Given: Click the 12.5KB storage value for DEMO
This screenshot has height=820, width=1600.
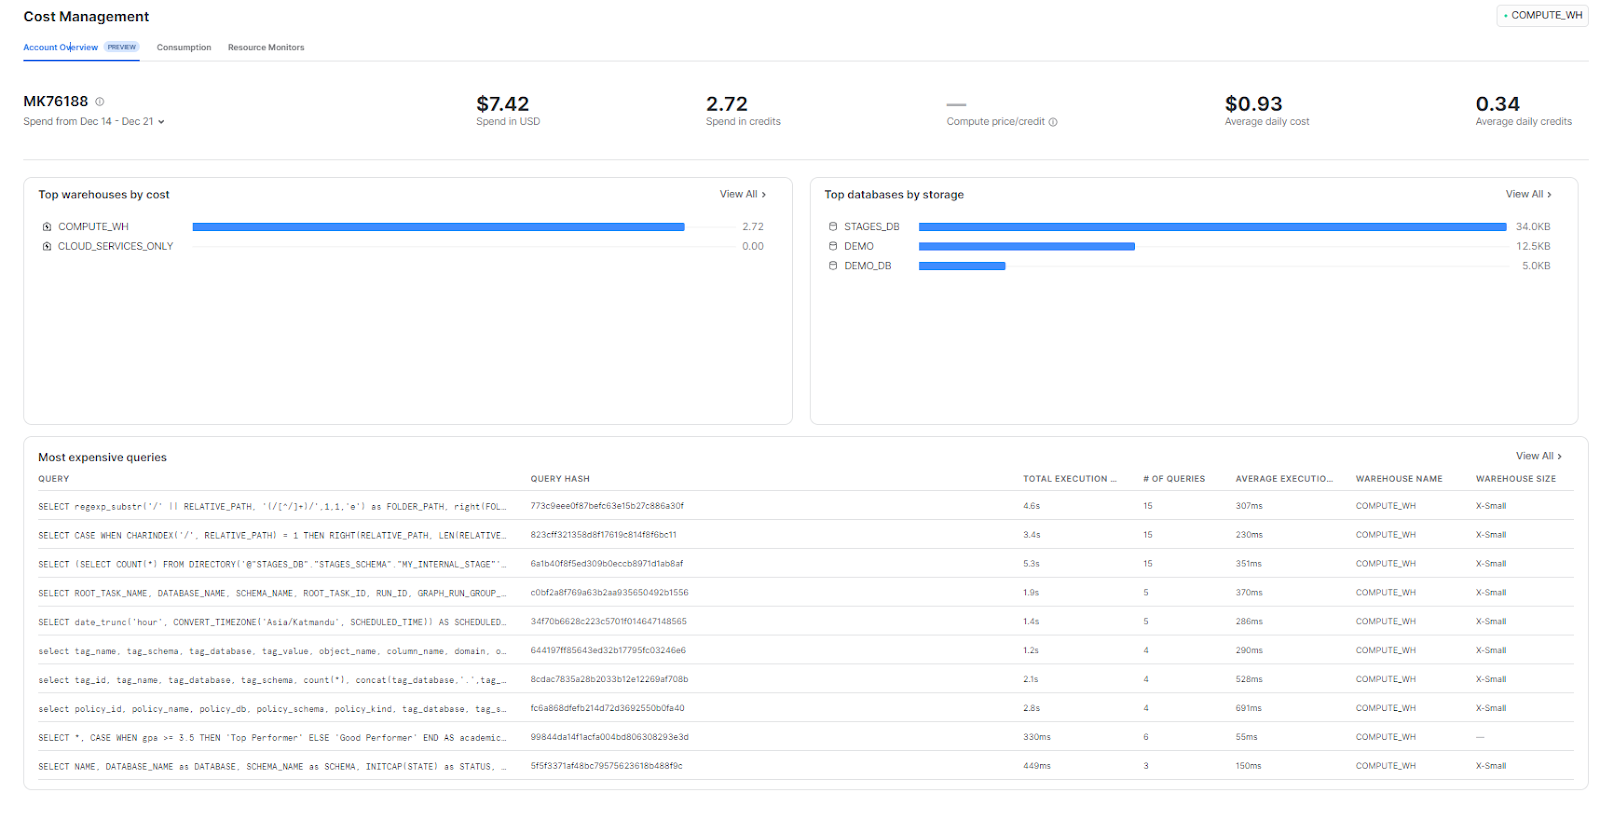Looking at the screenshot, I should tap(1533, 246).
